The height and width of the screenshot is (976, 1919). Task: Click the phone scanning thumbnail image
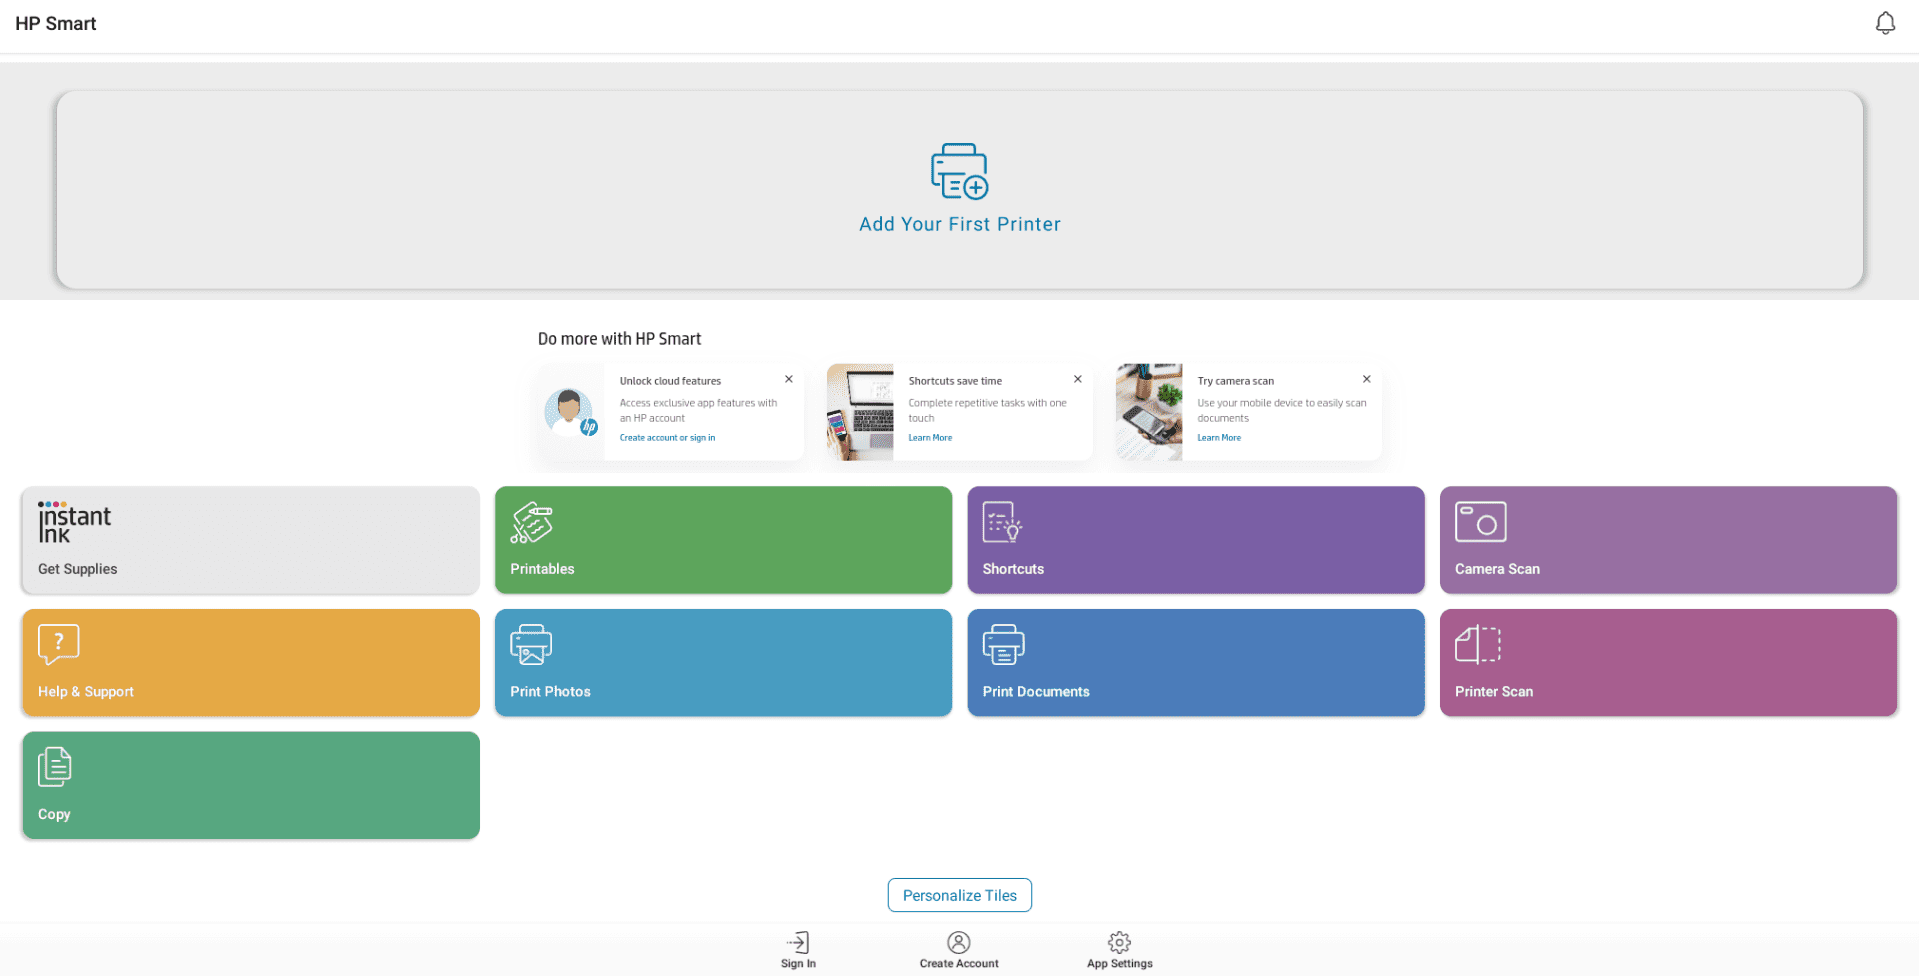1149,412
